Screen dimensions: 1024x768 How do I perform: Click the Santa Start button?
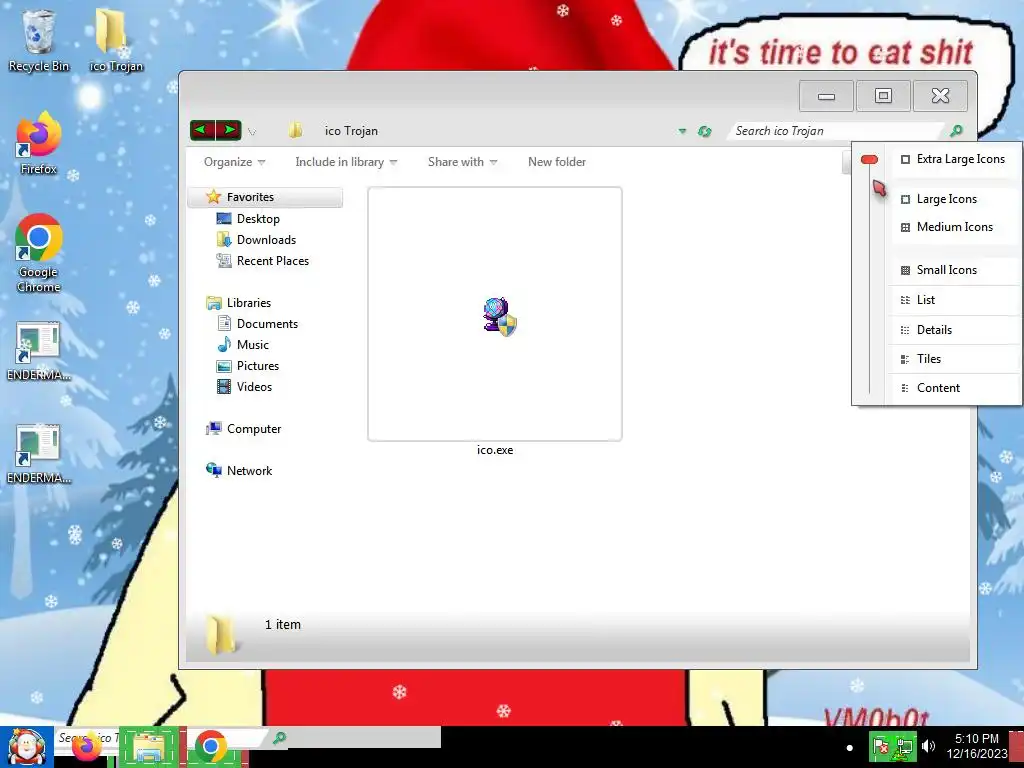click(x=26, y=746)
